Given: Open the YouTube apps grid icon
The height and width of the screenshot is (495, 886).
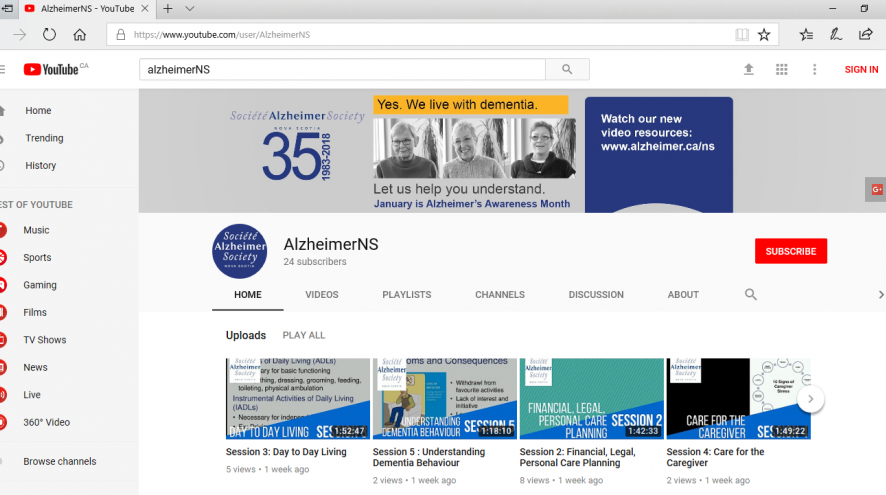Looking at the screenshot, I should pos(781,69).
